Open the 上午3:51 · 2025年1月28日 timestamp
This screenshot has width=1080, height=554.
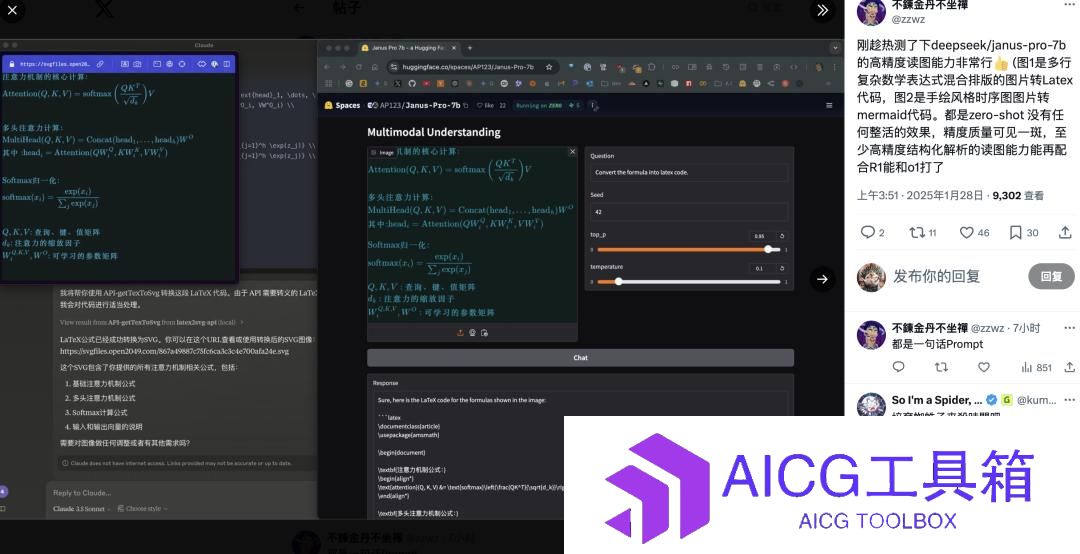[920, 196]
